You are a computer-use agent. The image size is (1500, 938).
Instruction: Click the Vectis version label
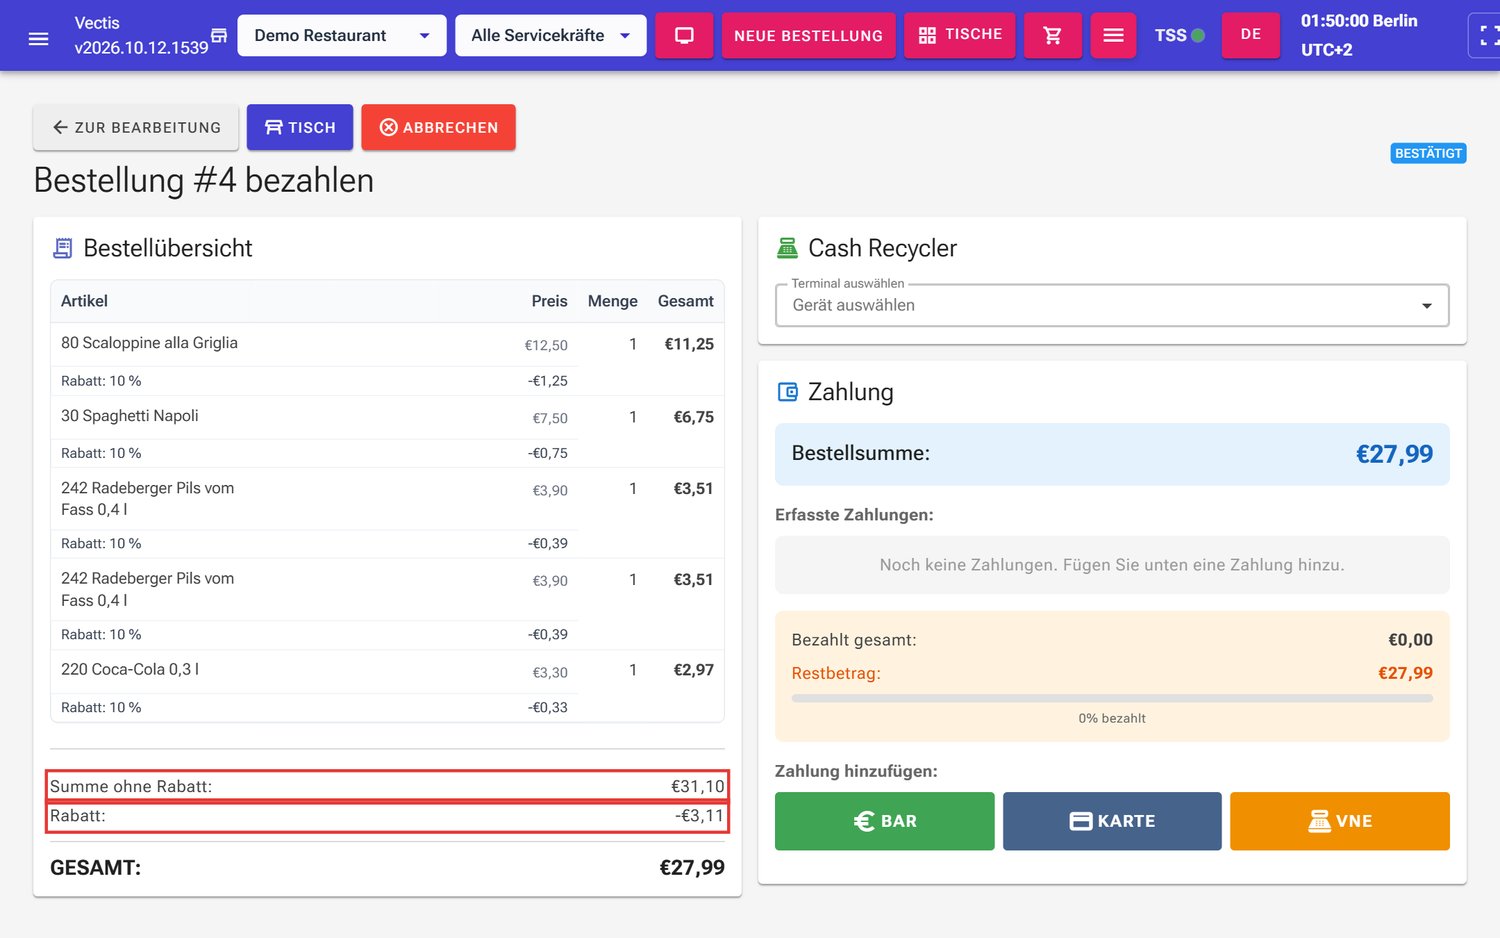point(141,35)
